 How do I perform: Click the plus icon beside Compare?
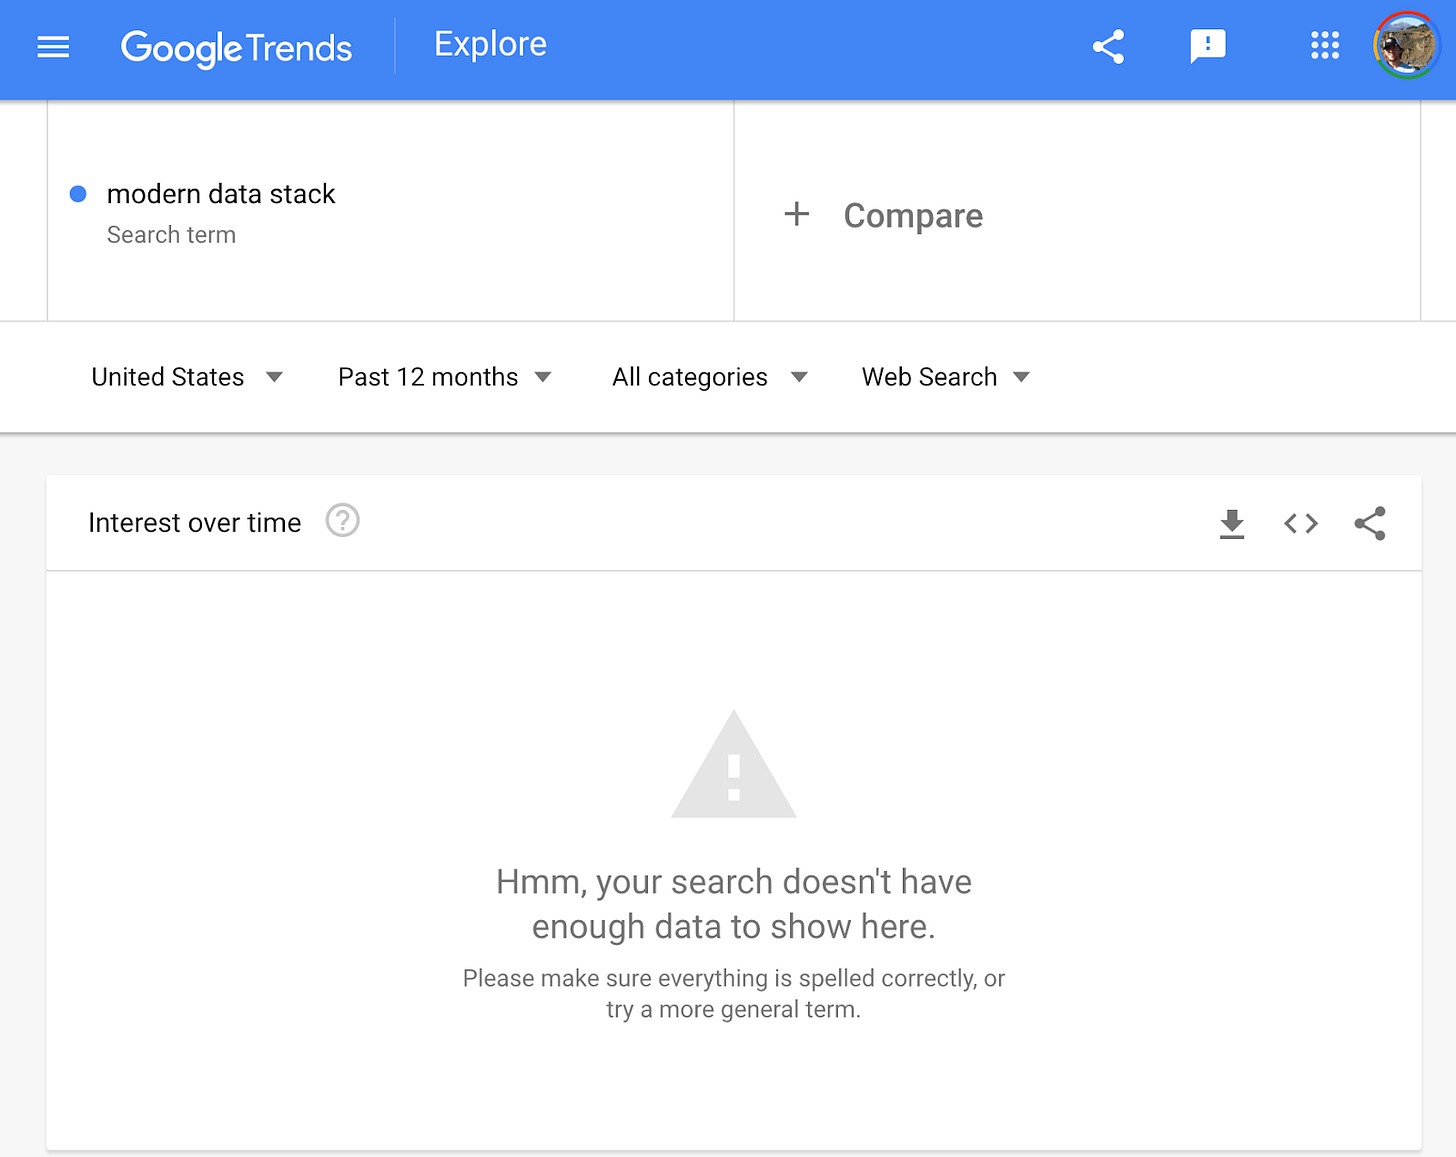coord(797,214)
